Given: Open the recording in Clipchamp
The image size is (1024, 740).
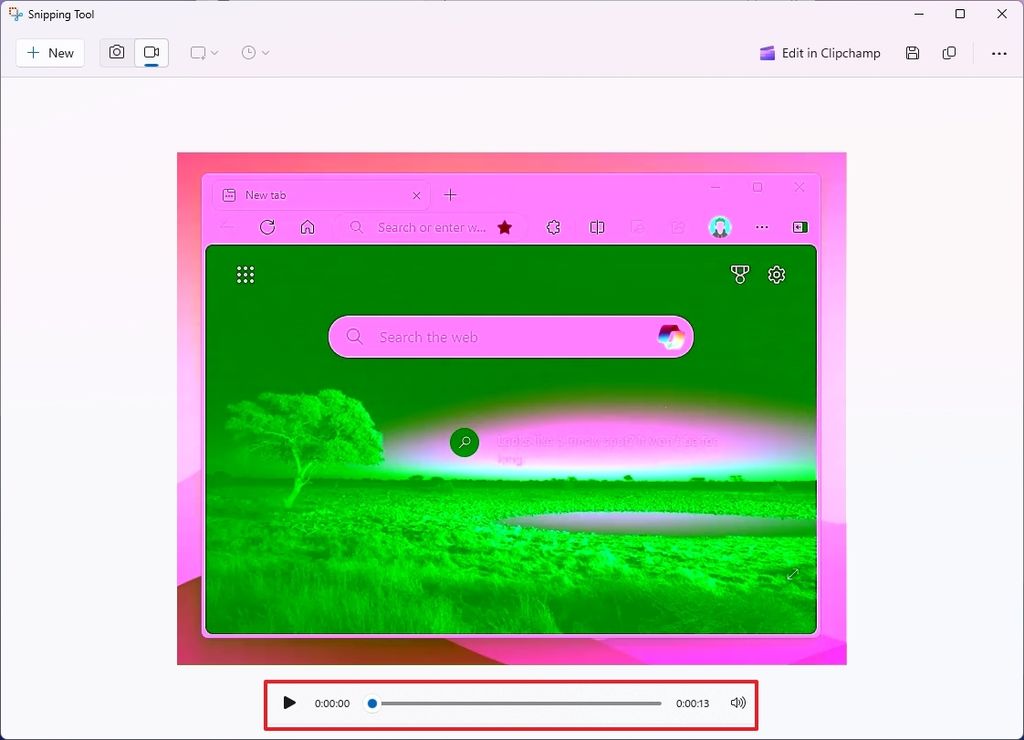Looking at the screenshot, I should (820, 53).
